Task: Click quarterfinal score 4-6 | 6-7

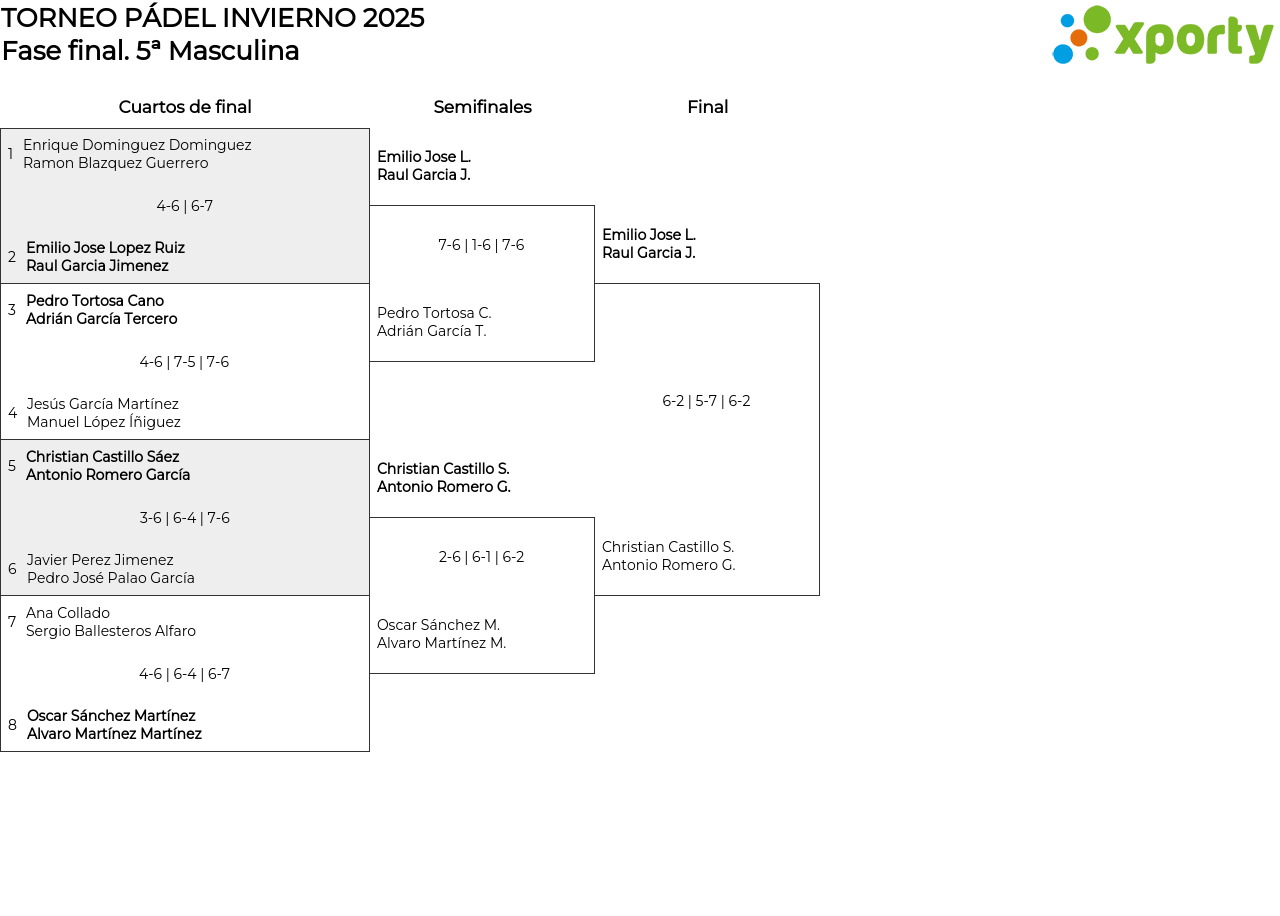Action: pyautogui.click(x=185, y=206)
